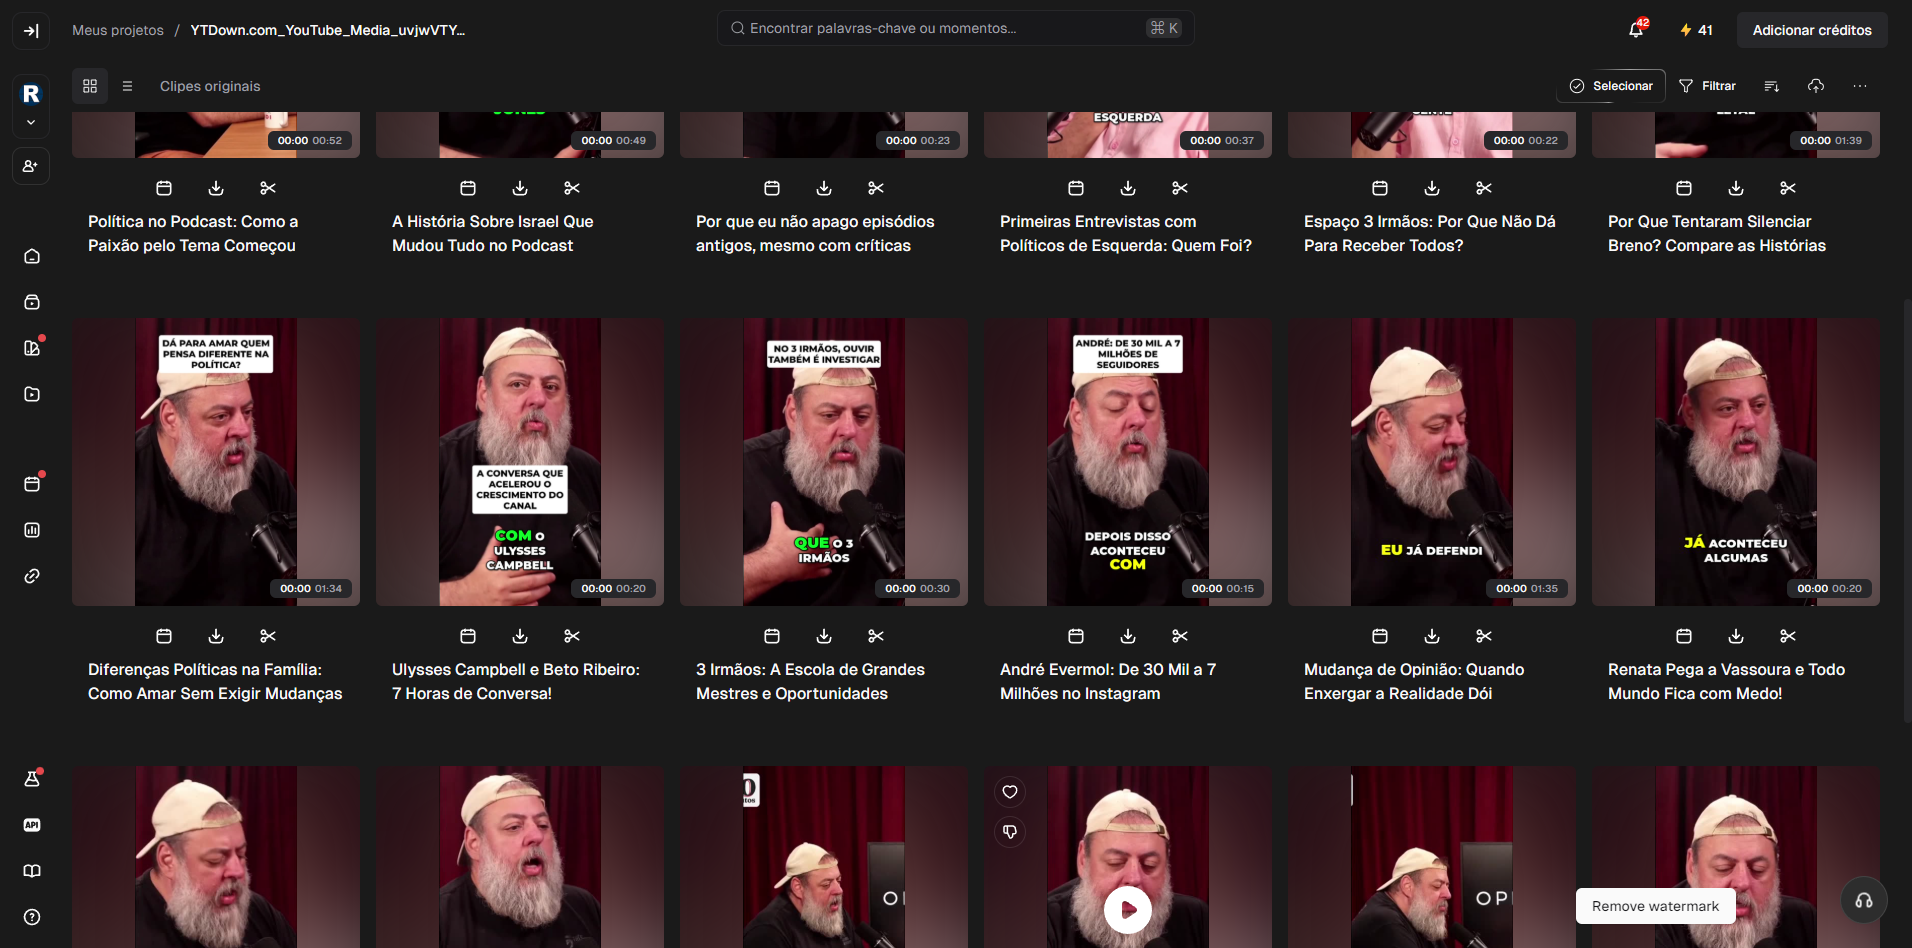
Task: Open the Filtrar filter options
Action: click(x=1707, y=86)
